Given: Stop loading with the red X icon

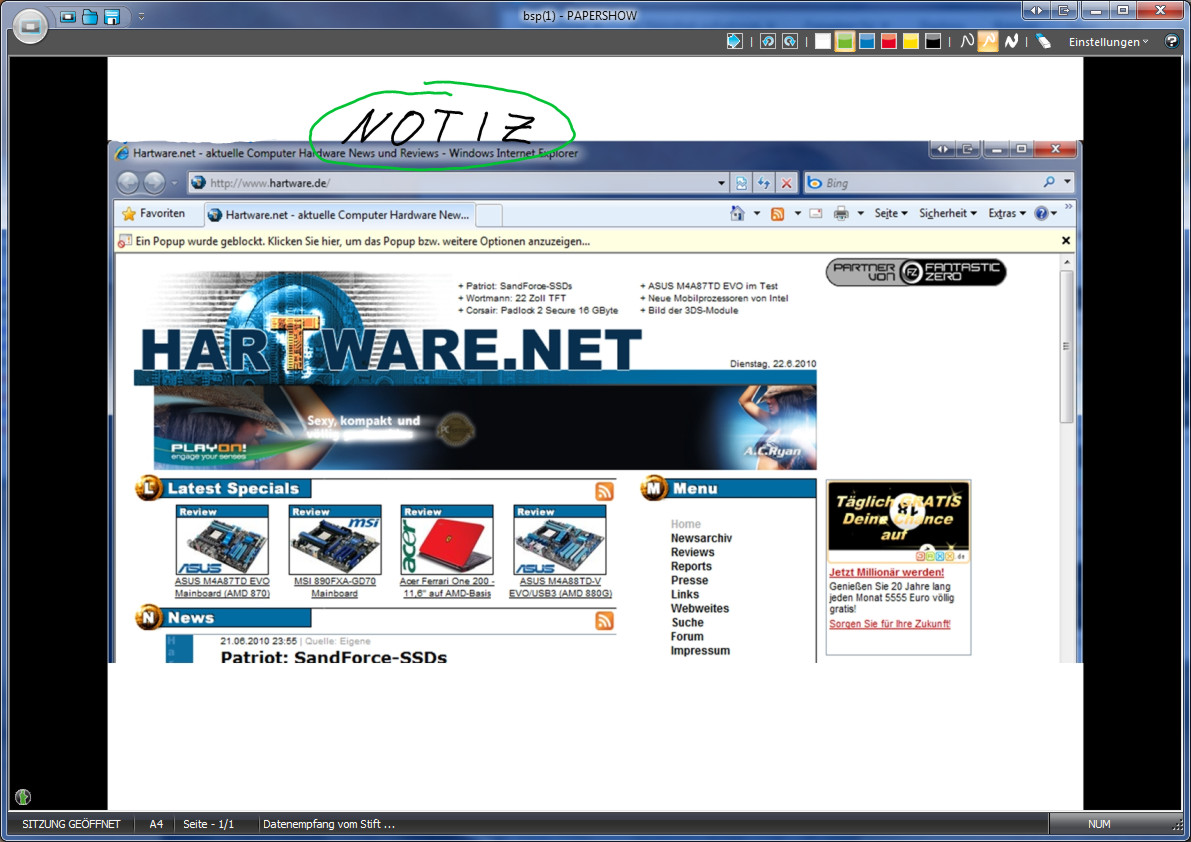Looking at the screenshot, I should point(786,183).
